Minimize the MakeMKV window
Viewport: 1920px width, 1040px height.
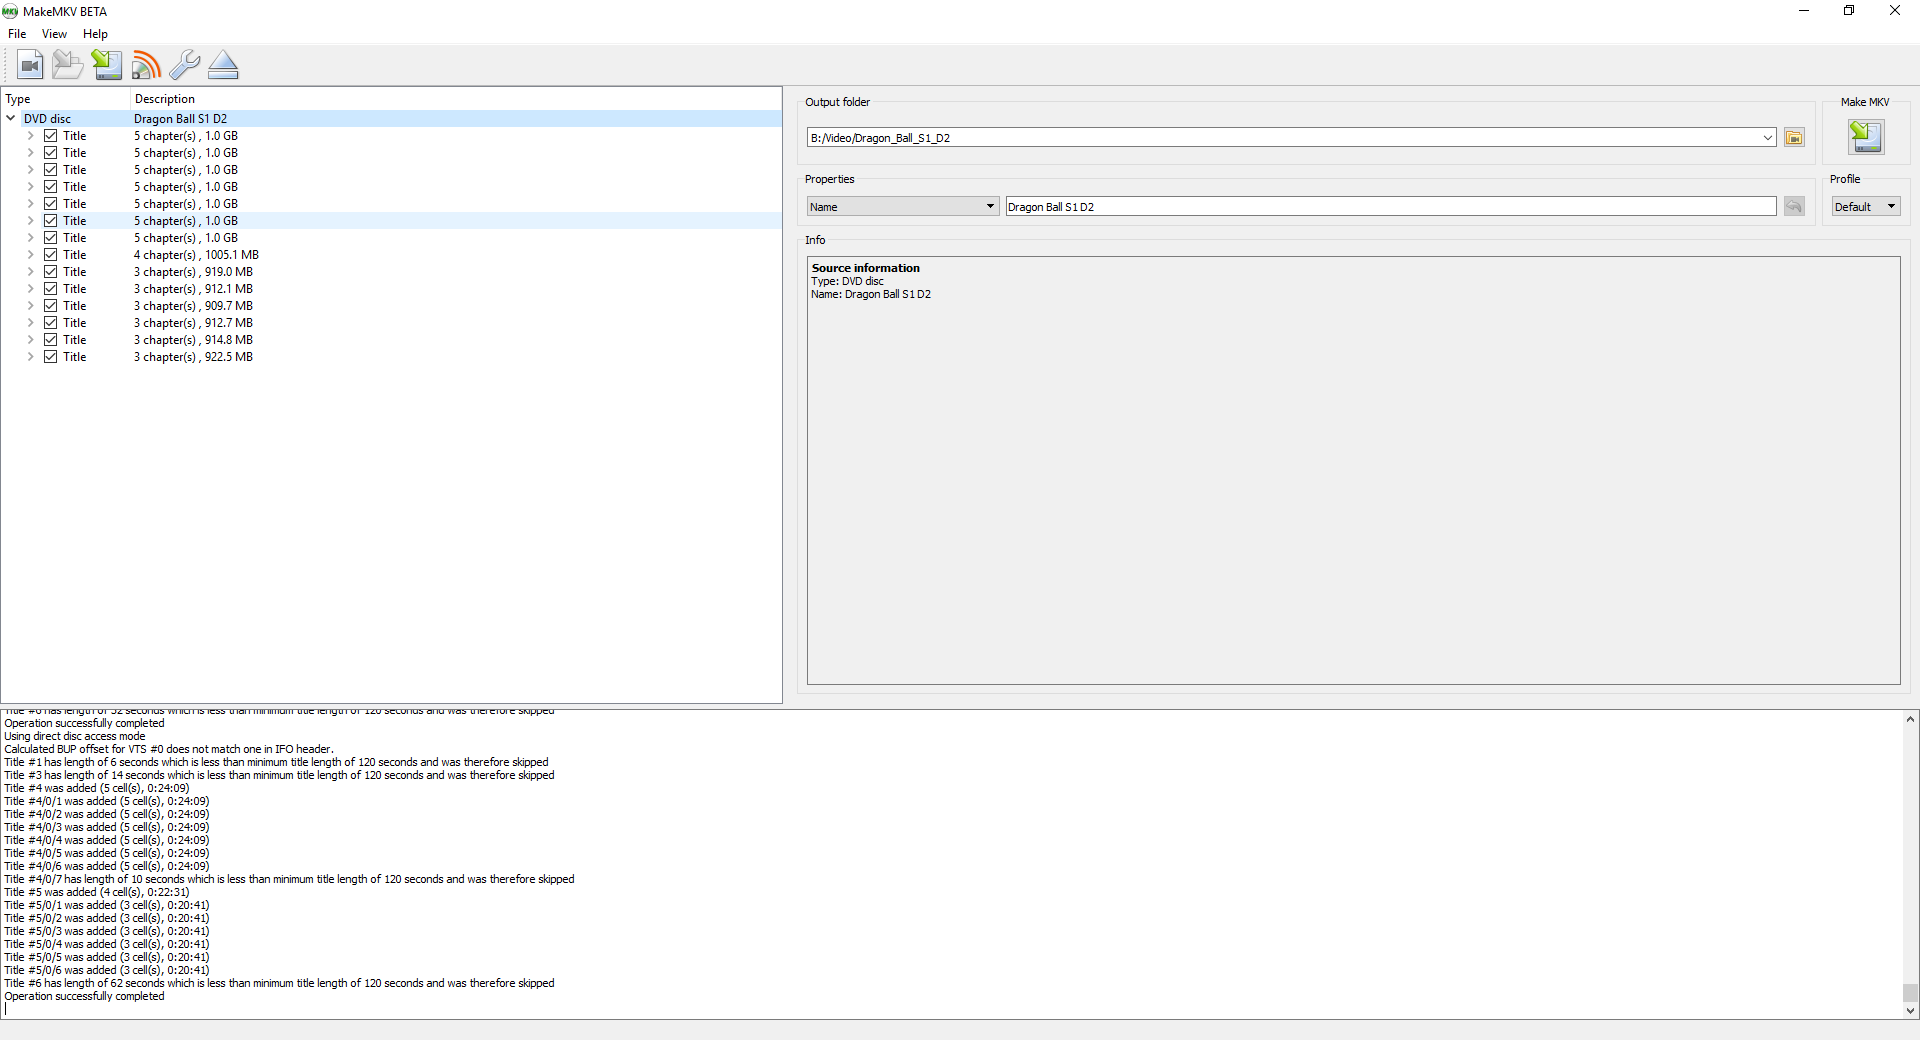[1804, 11]
